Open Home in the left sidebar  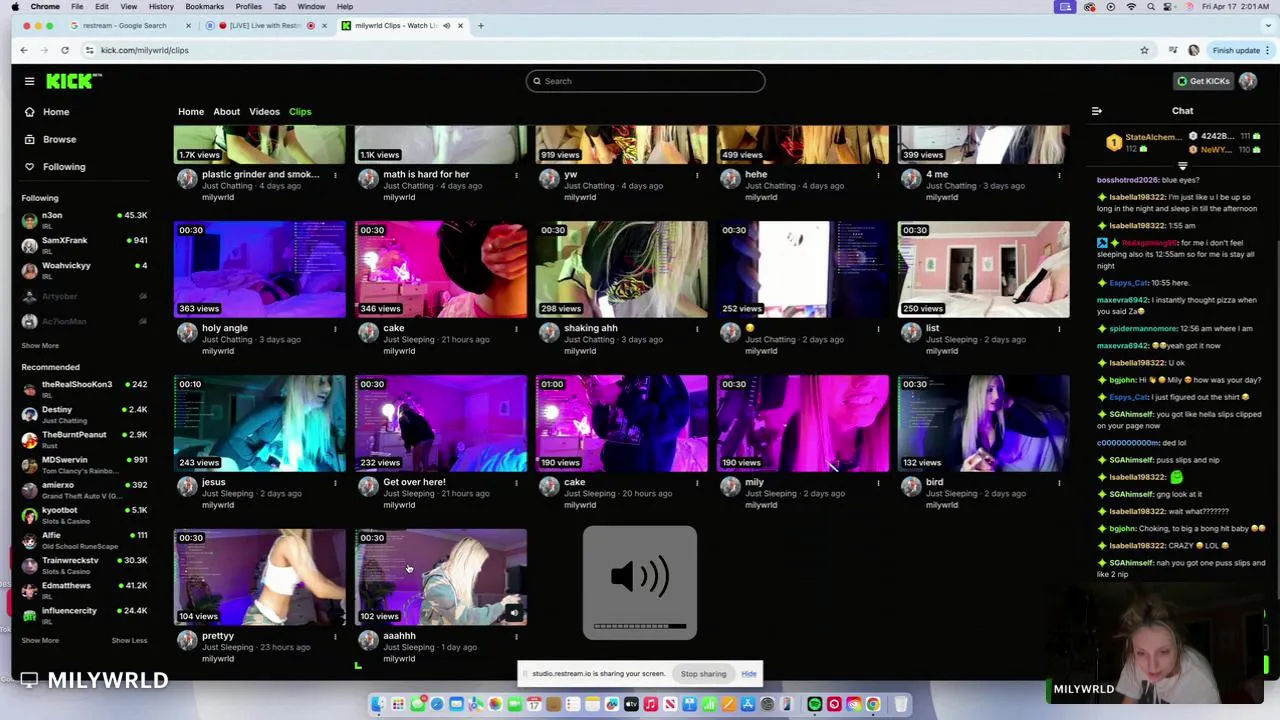[55, 112]
